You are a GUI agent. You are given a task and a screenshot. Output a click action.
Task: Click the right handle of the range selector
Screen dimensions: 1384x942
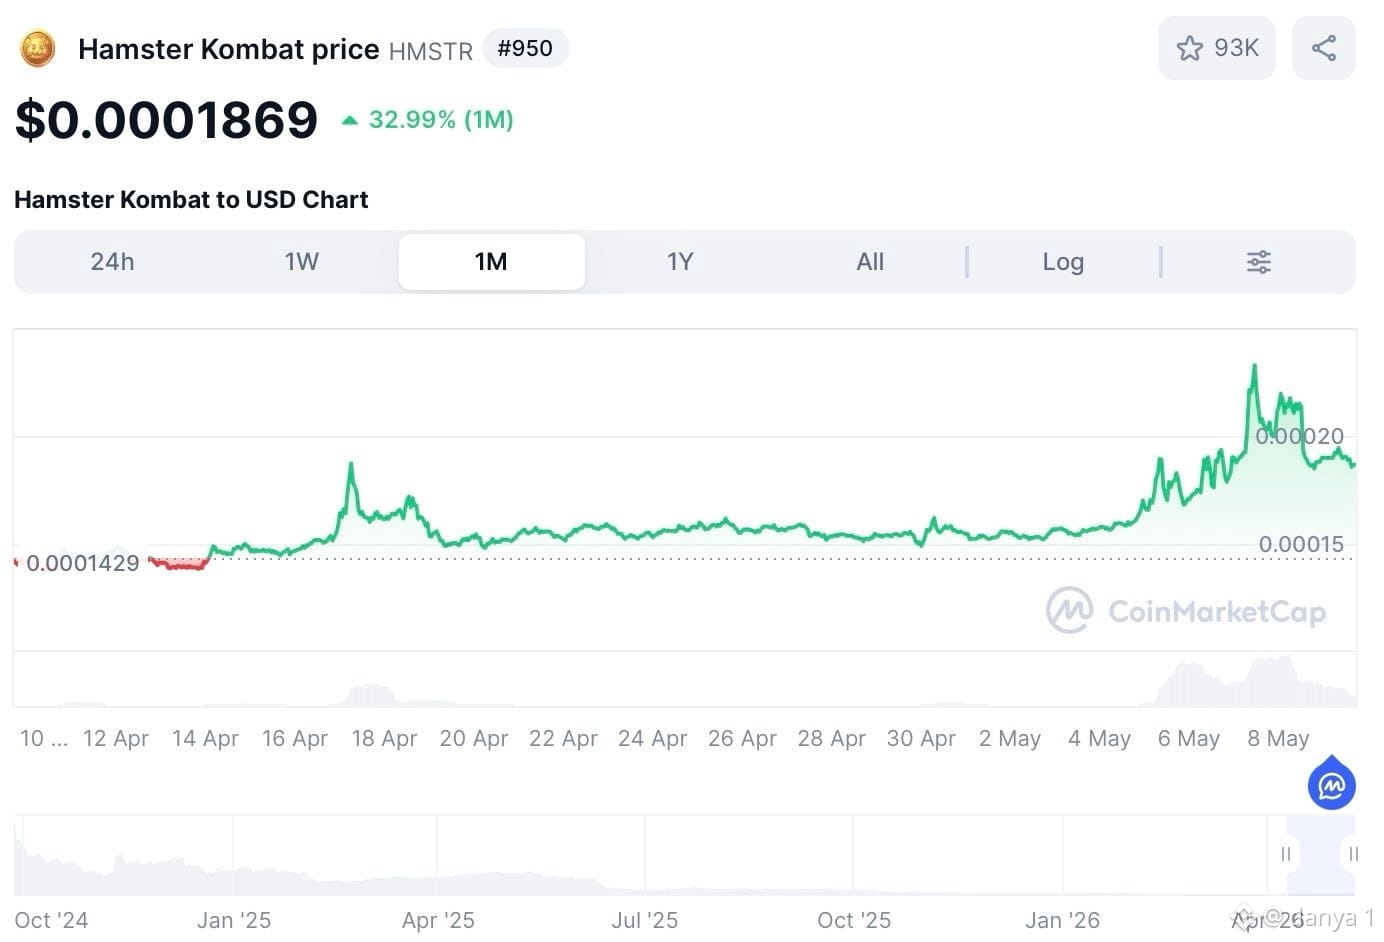tap(1352, 854)
